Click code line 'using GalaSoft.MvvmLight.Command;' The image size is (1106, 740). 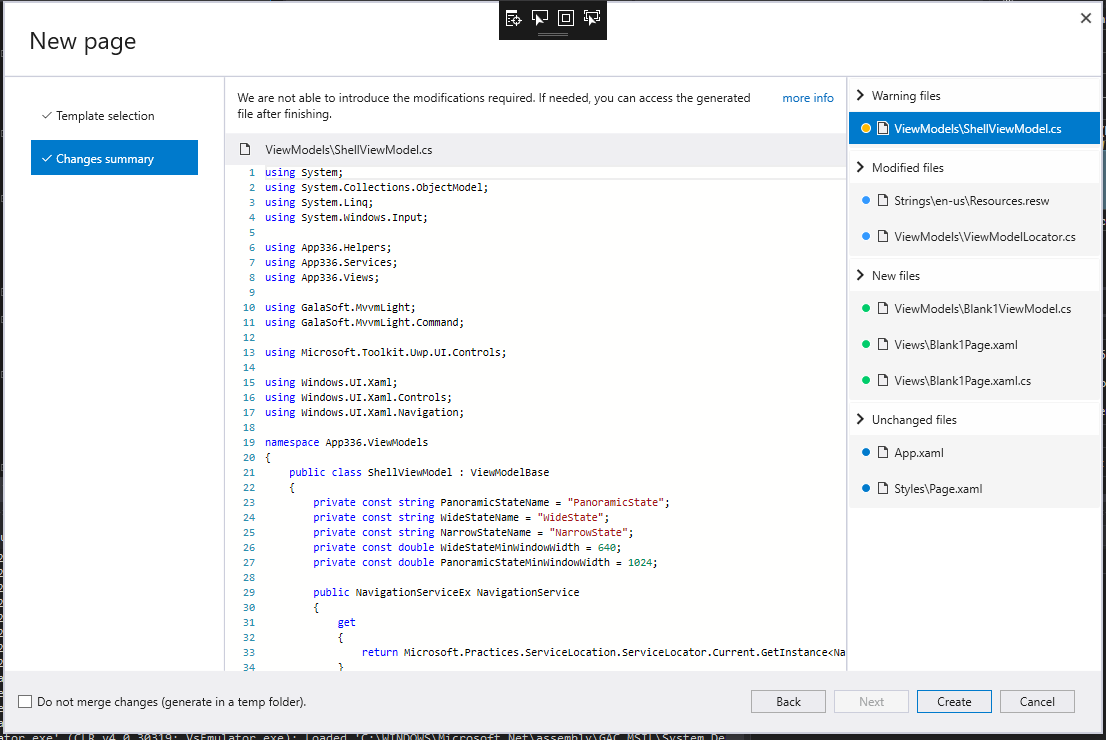click(365, 322)
